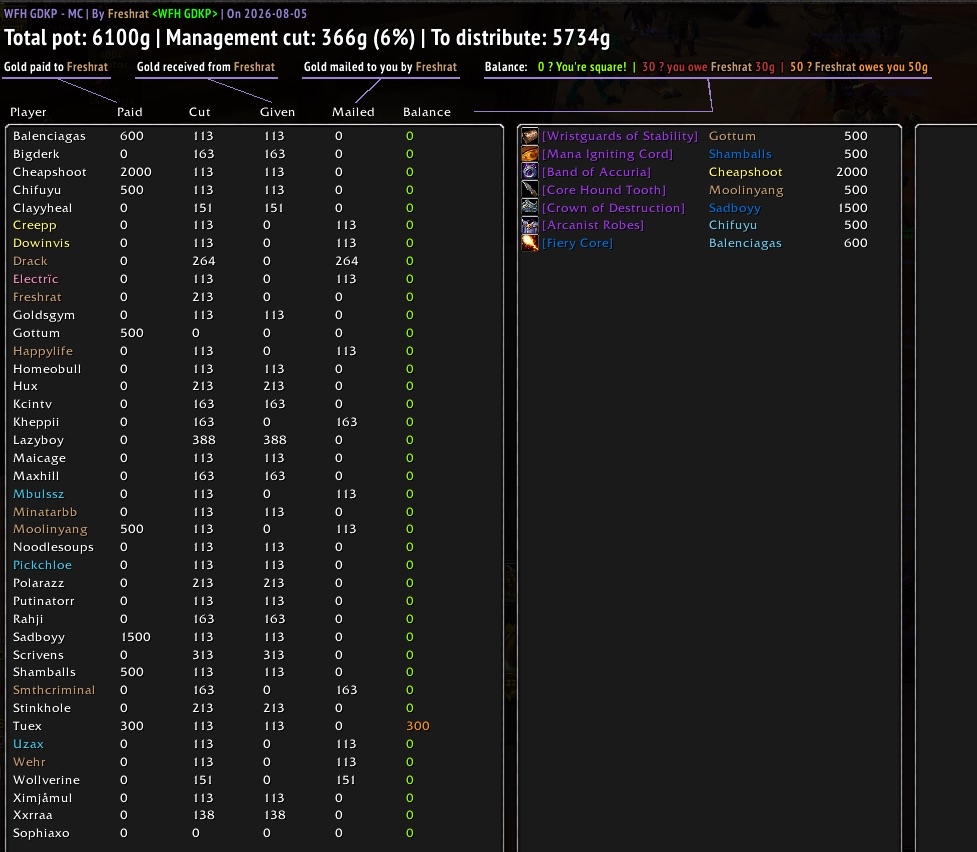
Task: Select player Clayyheal row
Action: pyautogui.click(x=254, y=208)
